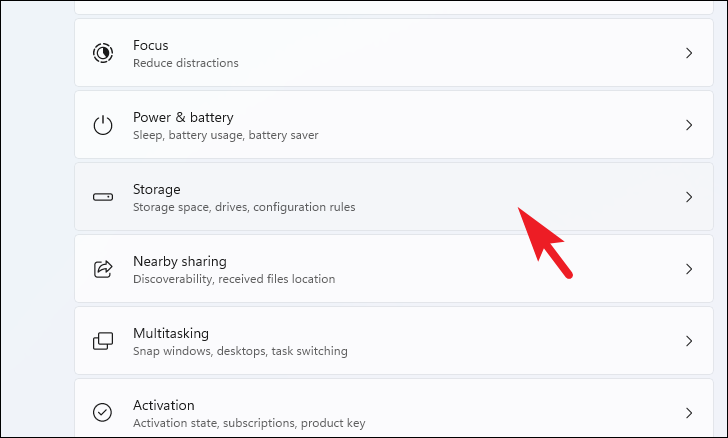Image resolution: width=728 pixels, height=438 pixels.
Task: Expand the Nearby sharing chevron arrow
Action: pos(689,269)
